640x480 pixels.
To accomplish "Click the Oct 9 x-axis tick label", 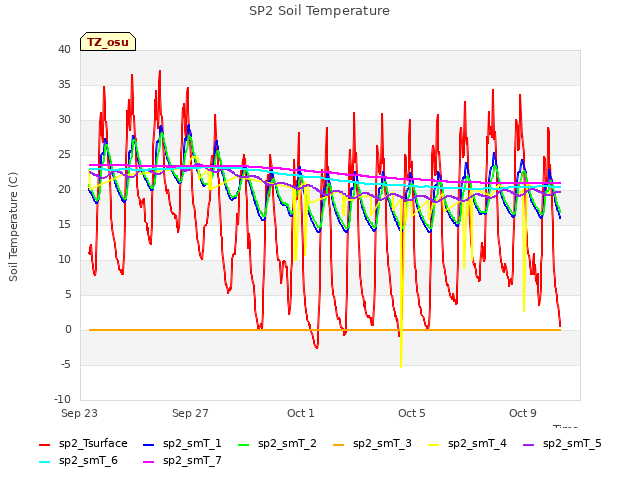I will pos(523,413).
